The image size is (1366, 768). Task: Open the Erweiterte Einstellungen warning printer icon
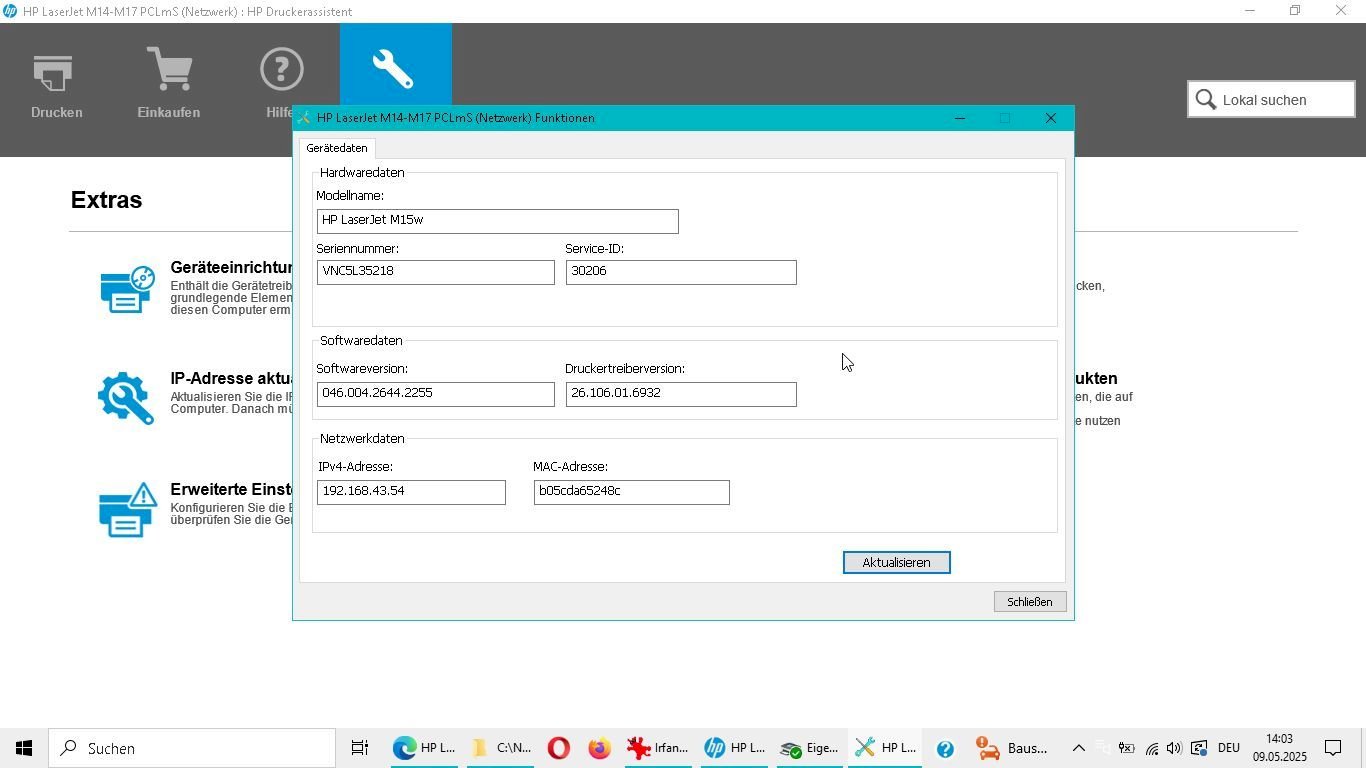point(127,510)
